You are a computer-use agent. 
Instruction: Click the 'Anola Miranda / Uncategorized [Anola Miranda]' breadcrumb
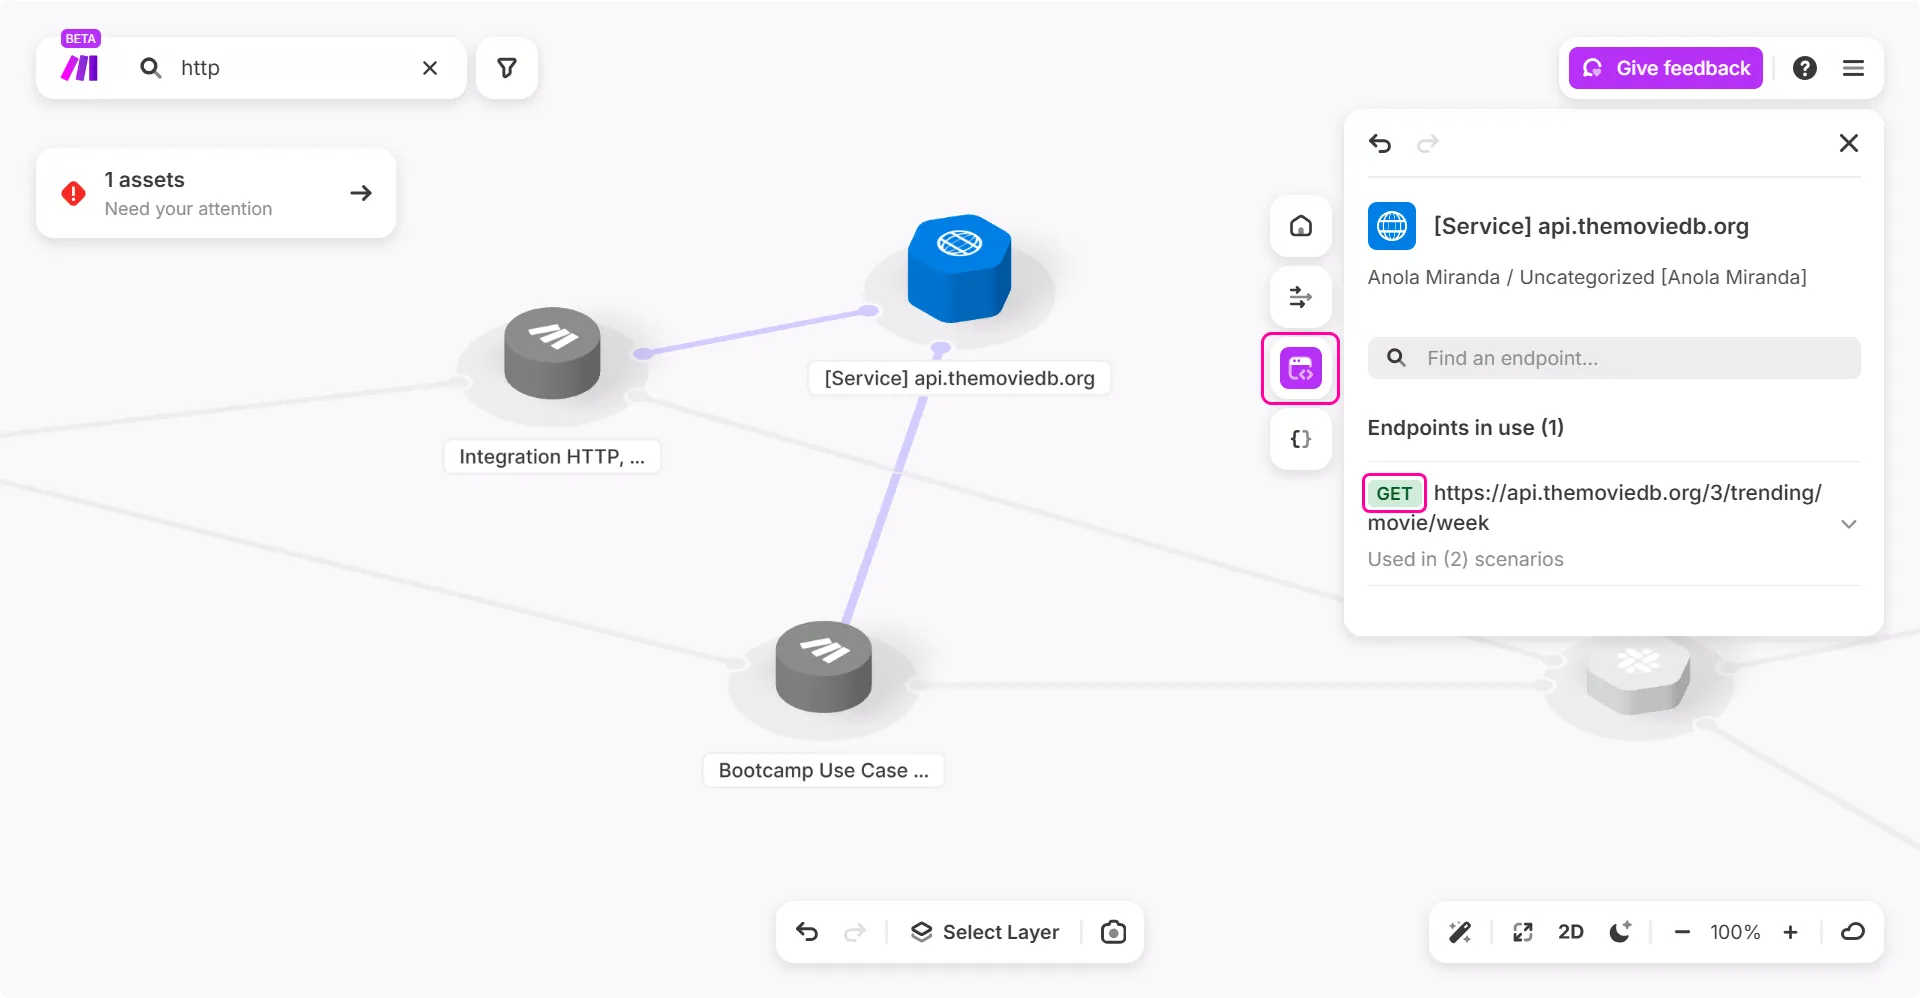point(1587,277)
